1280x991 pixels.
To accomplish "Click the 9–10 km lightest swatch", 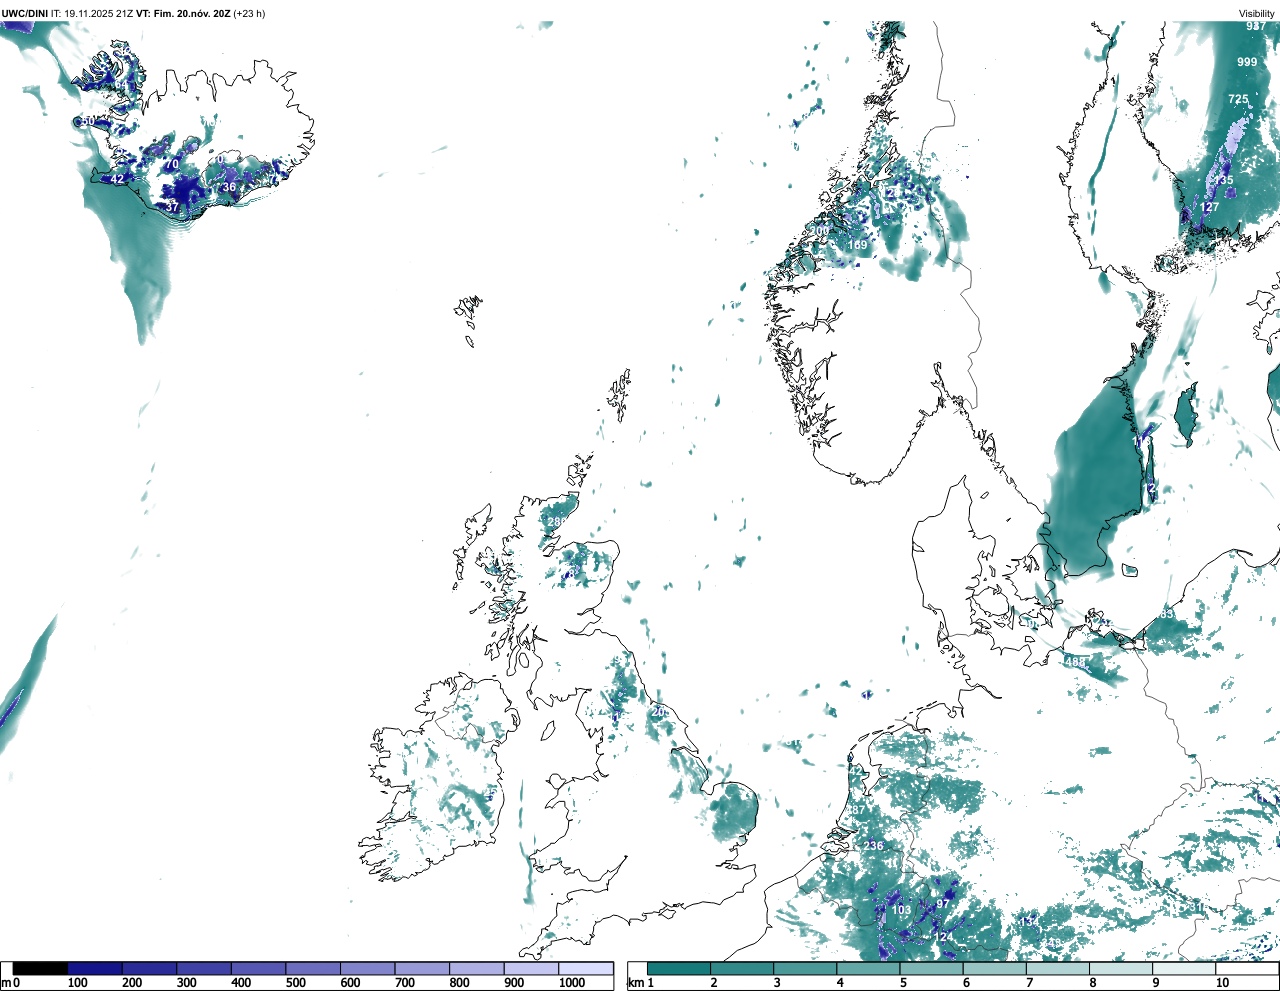I will point(1183,968).
